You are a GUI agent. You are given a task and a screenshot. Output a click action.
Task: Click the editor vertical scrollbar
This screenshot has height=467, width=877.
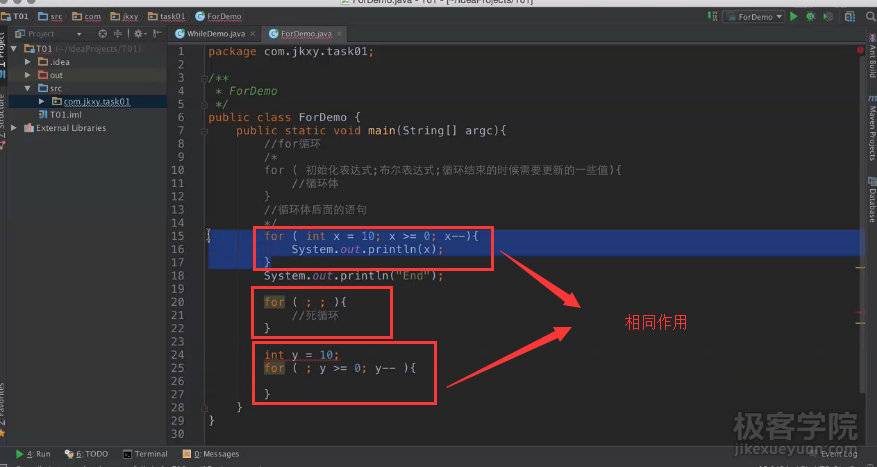tap(861, 224)
